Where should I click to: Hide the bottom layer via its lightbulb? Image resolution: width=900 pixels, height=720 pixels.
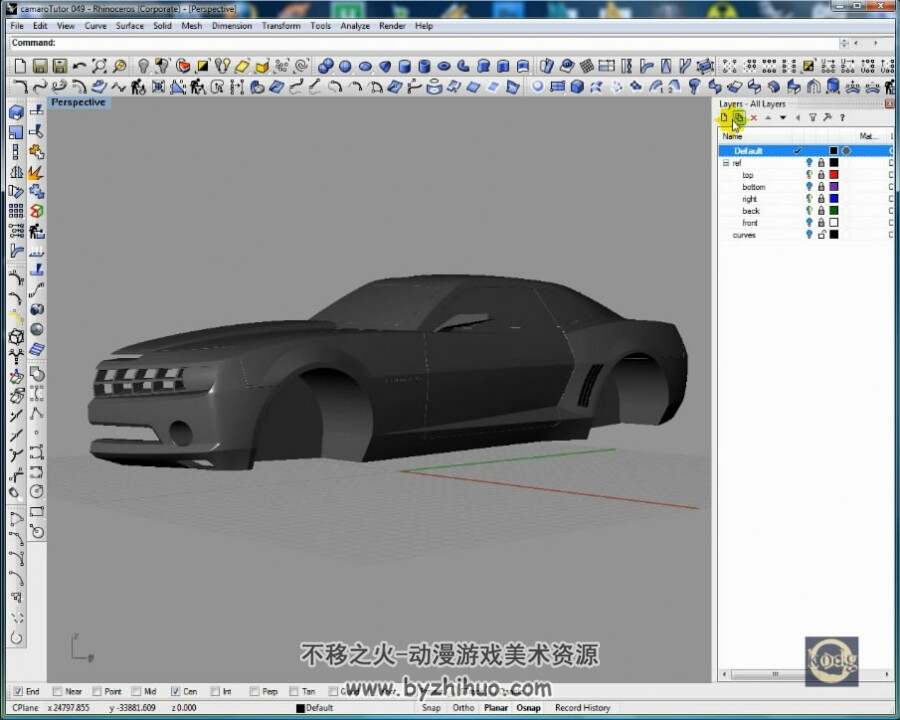[809, 187]
